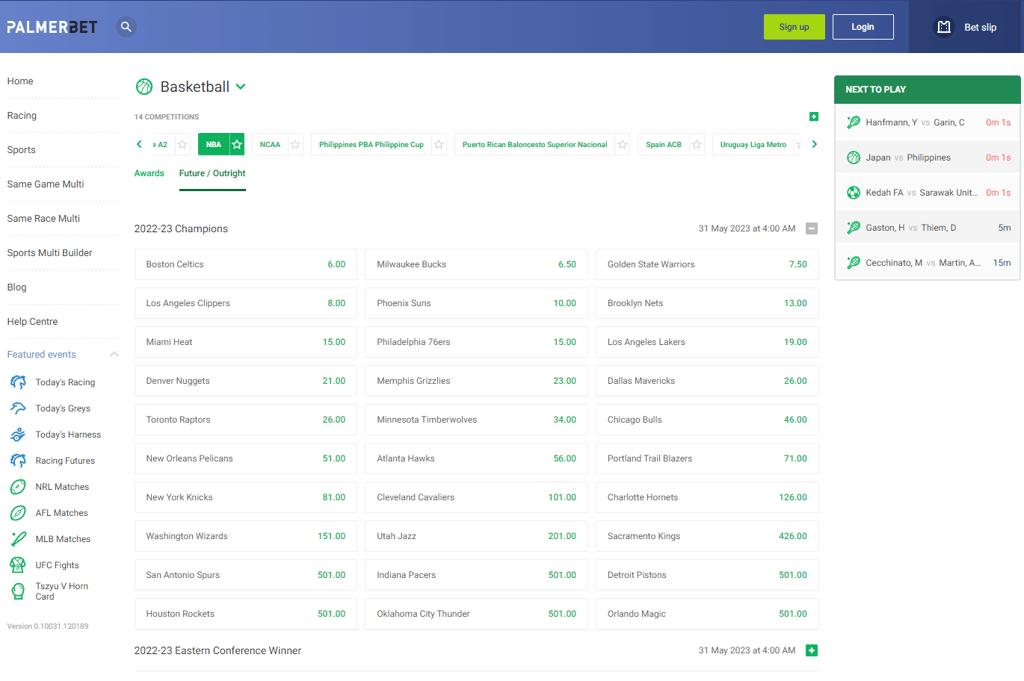The height and width of the screenshot is (681, 1024).
Task: Pick Denver Nuggets at 21.00
Action: (246, 381)
